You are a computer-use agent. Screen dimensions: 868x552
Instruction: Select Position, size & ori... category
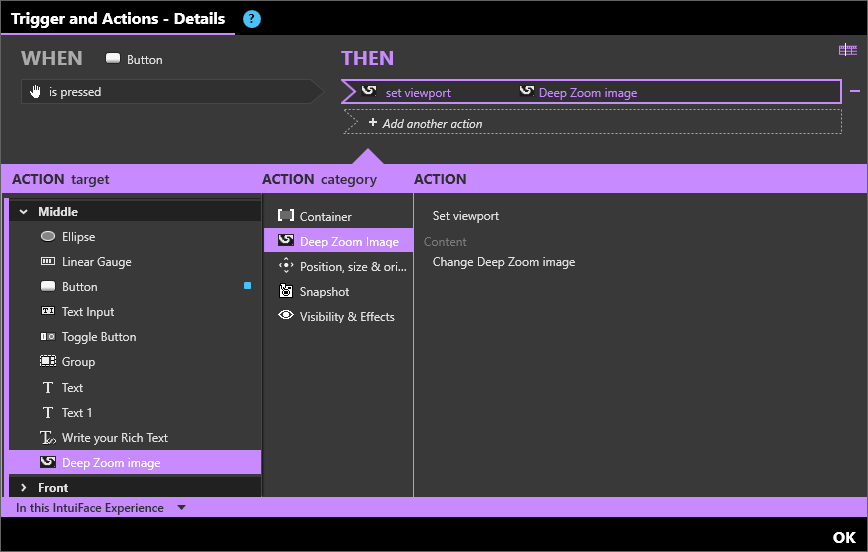[x=338, y=266]
